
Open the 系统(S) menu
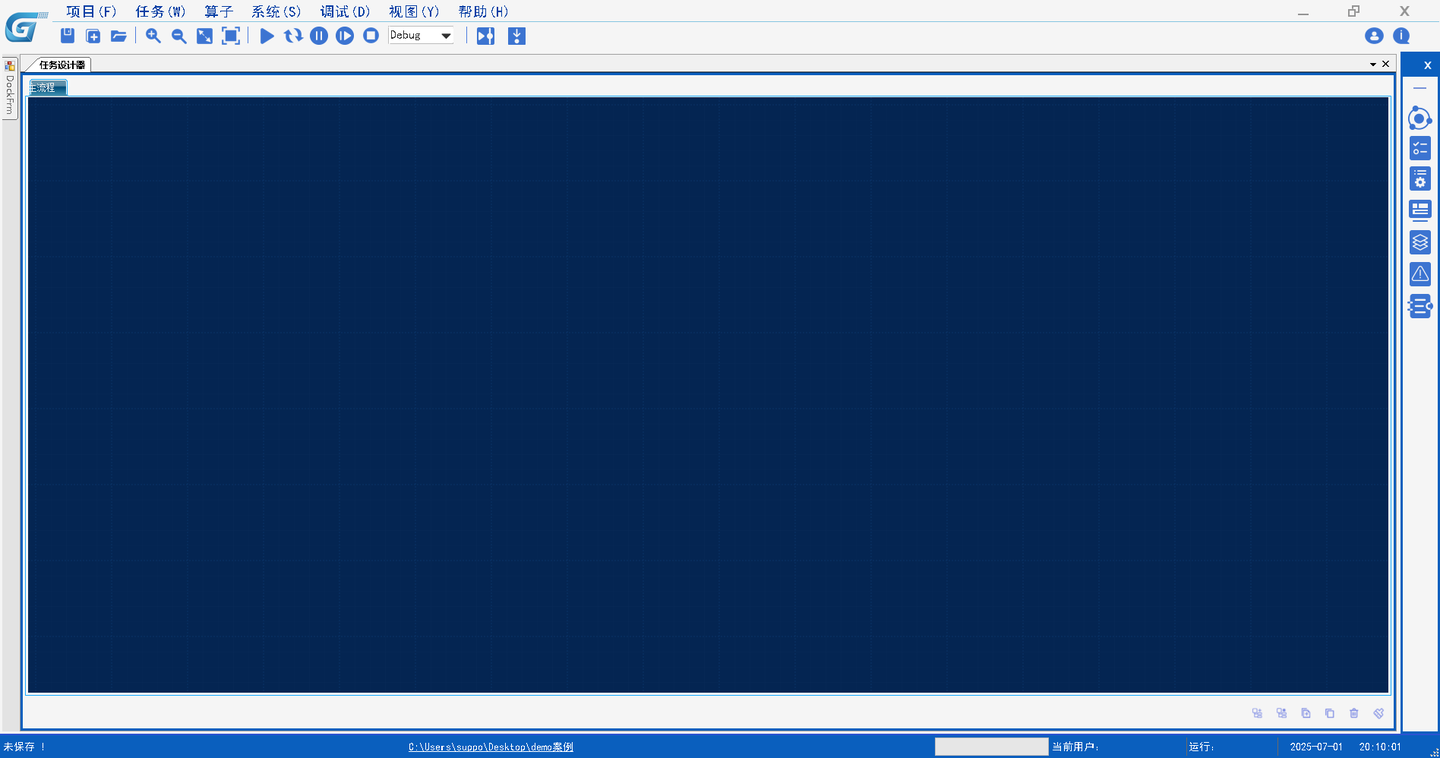click(276, 12)
